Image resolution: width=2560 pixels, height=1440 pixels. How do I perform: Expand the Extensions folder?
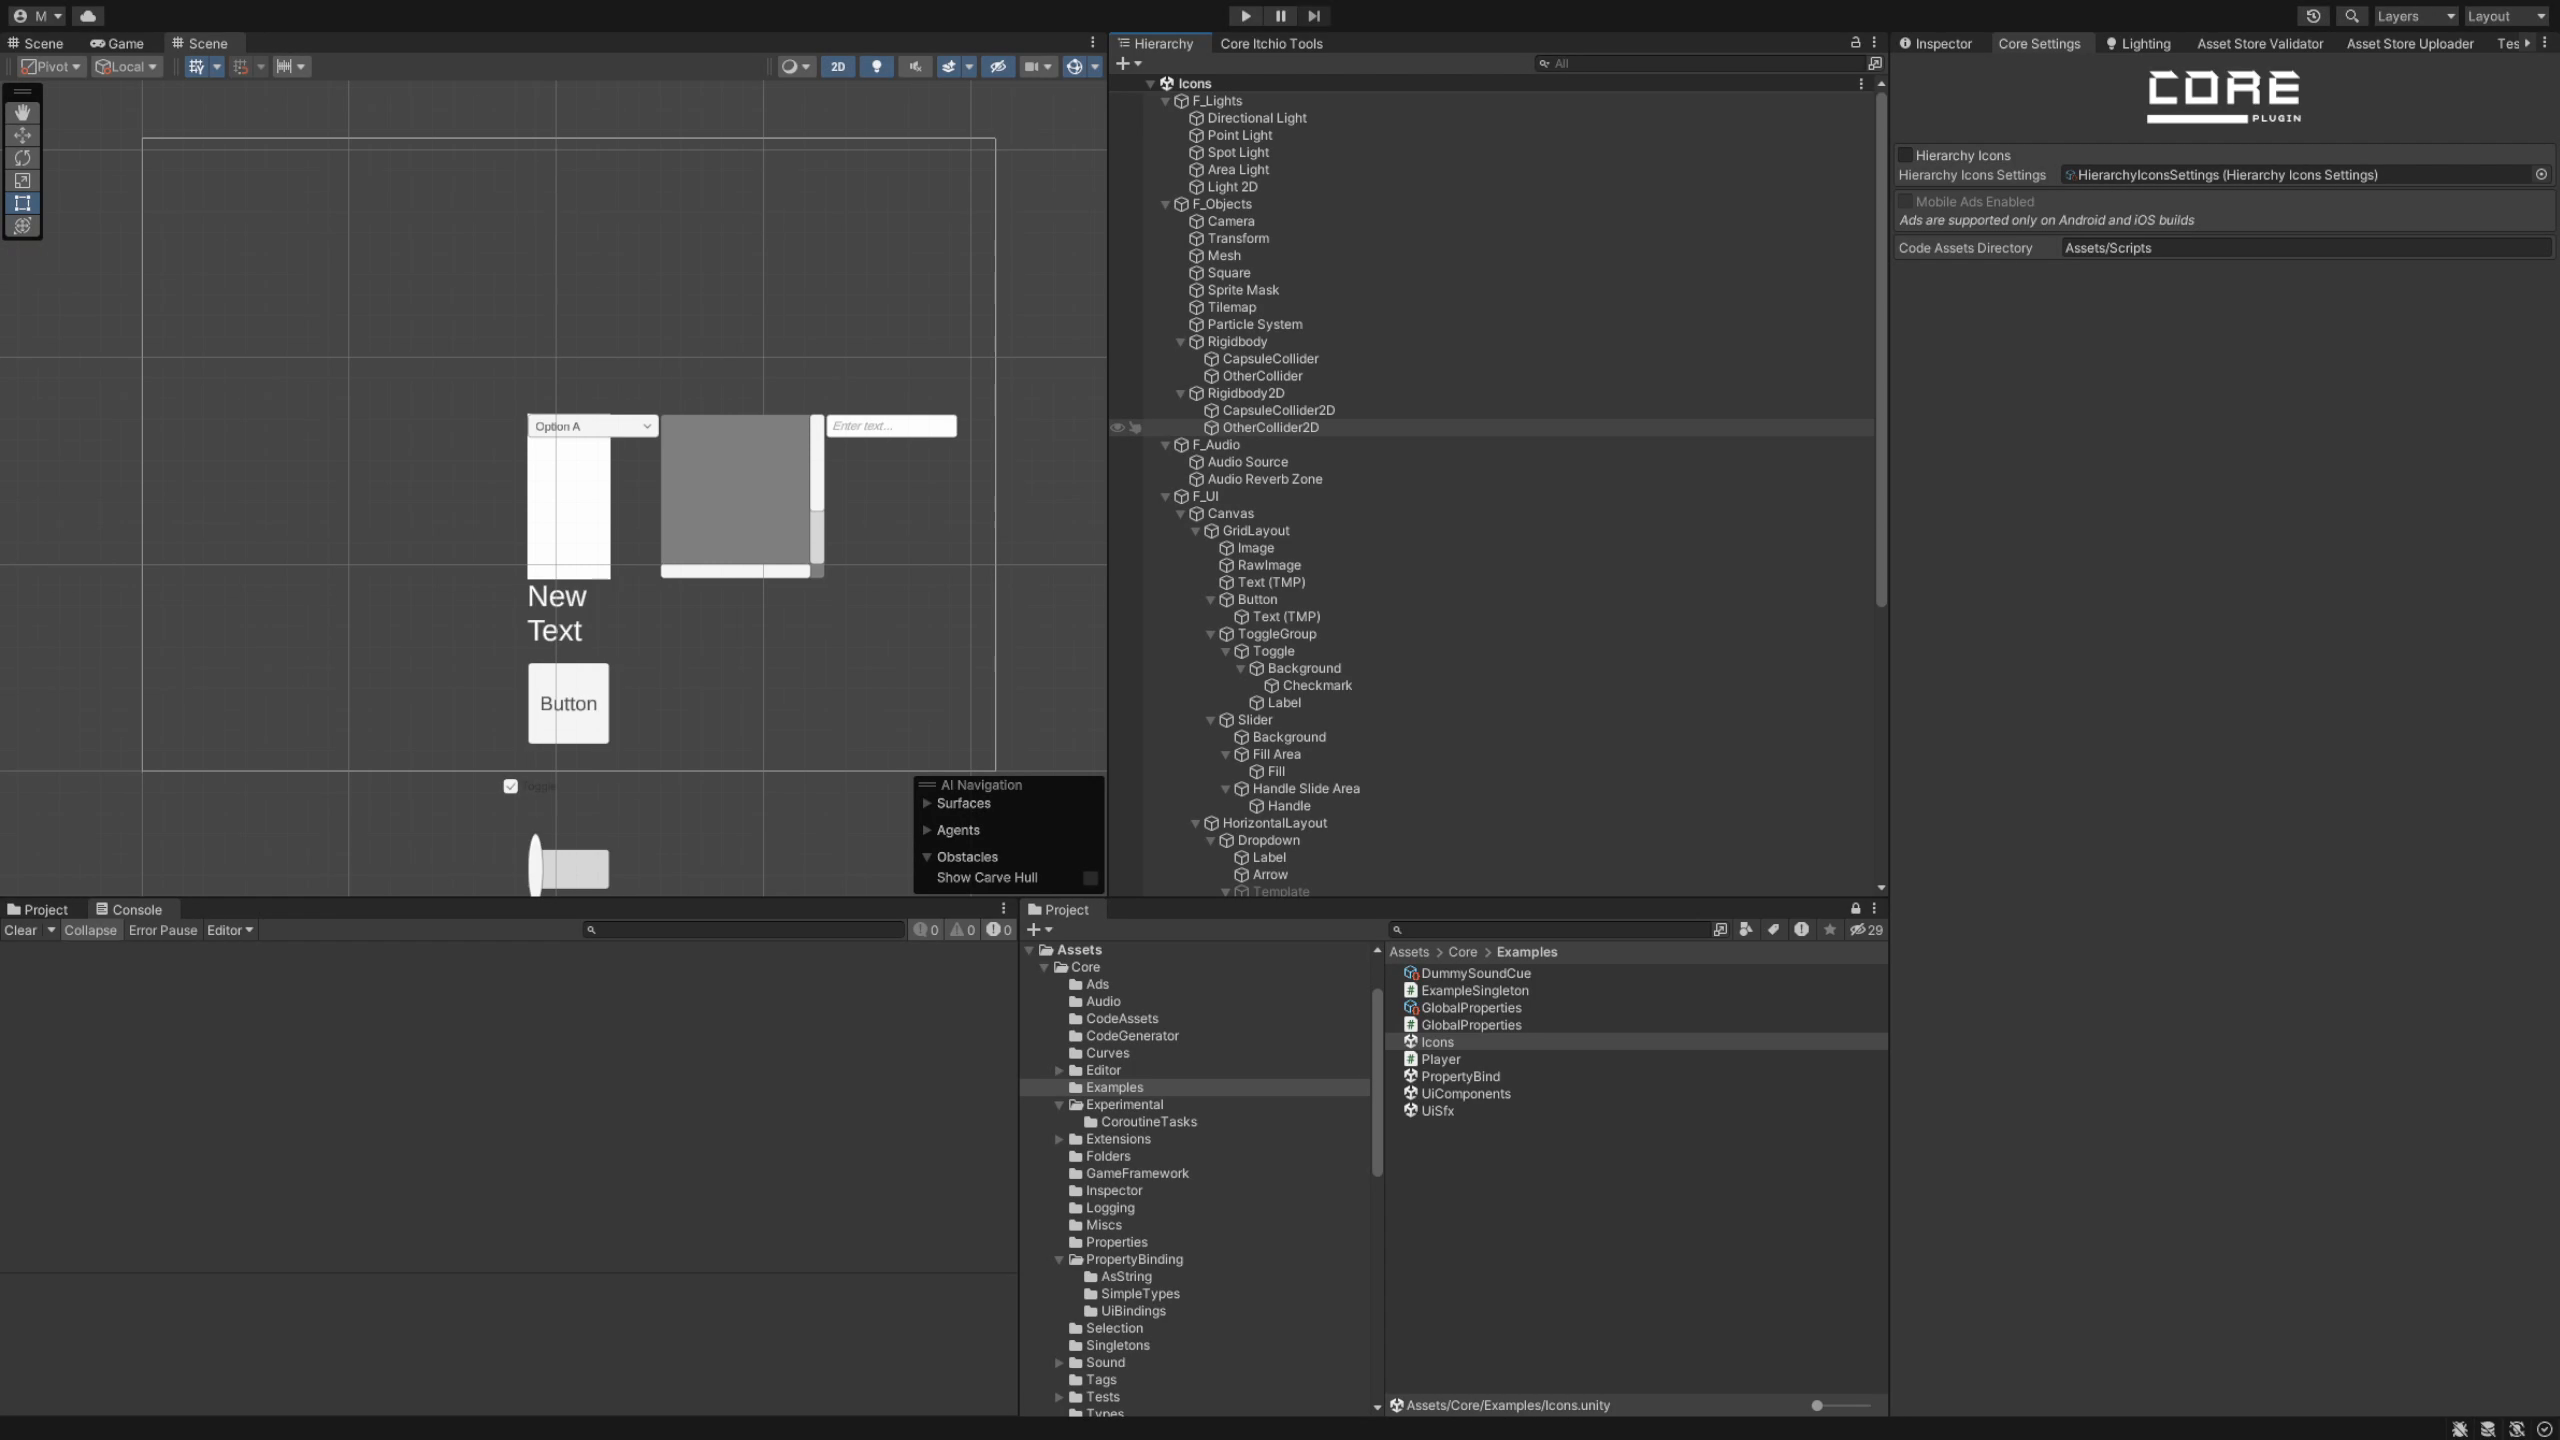point(1059,1139)
